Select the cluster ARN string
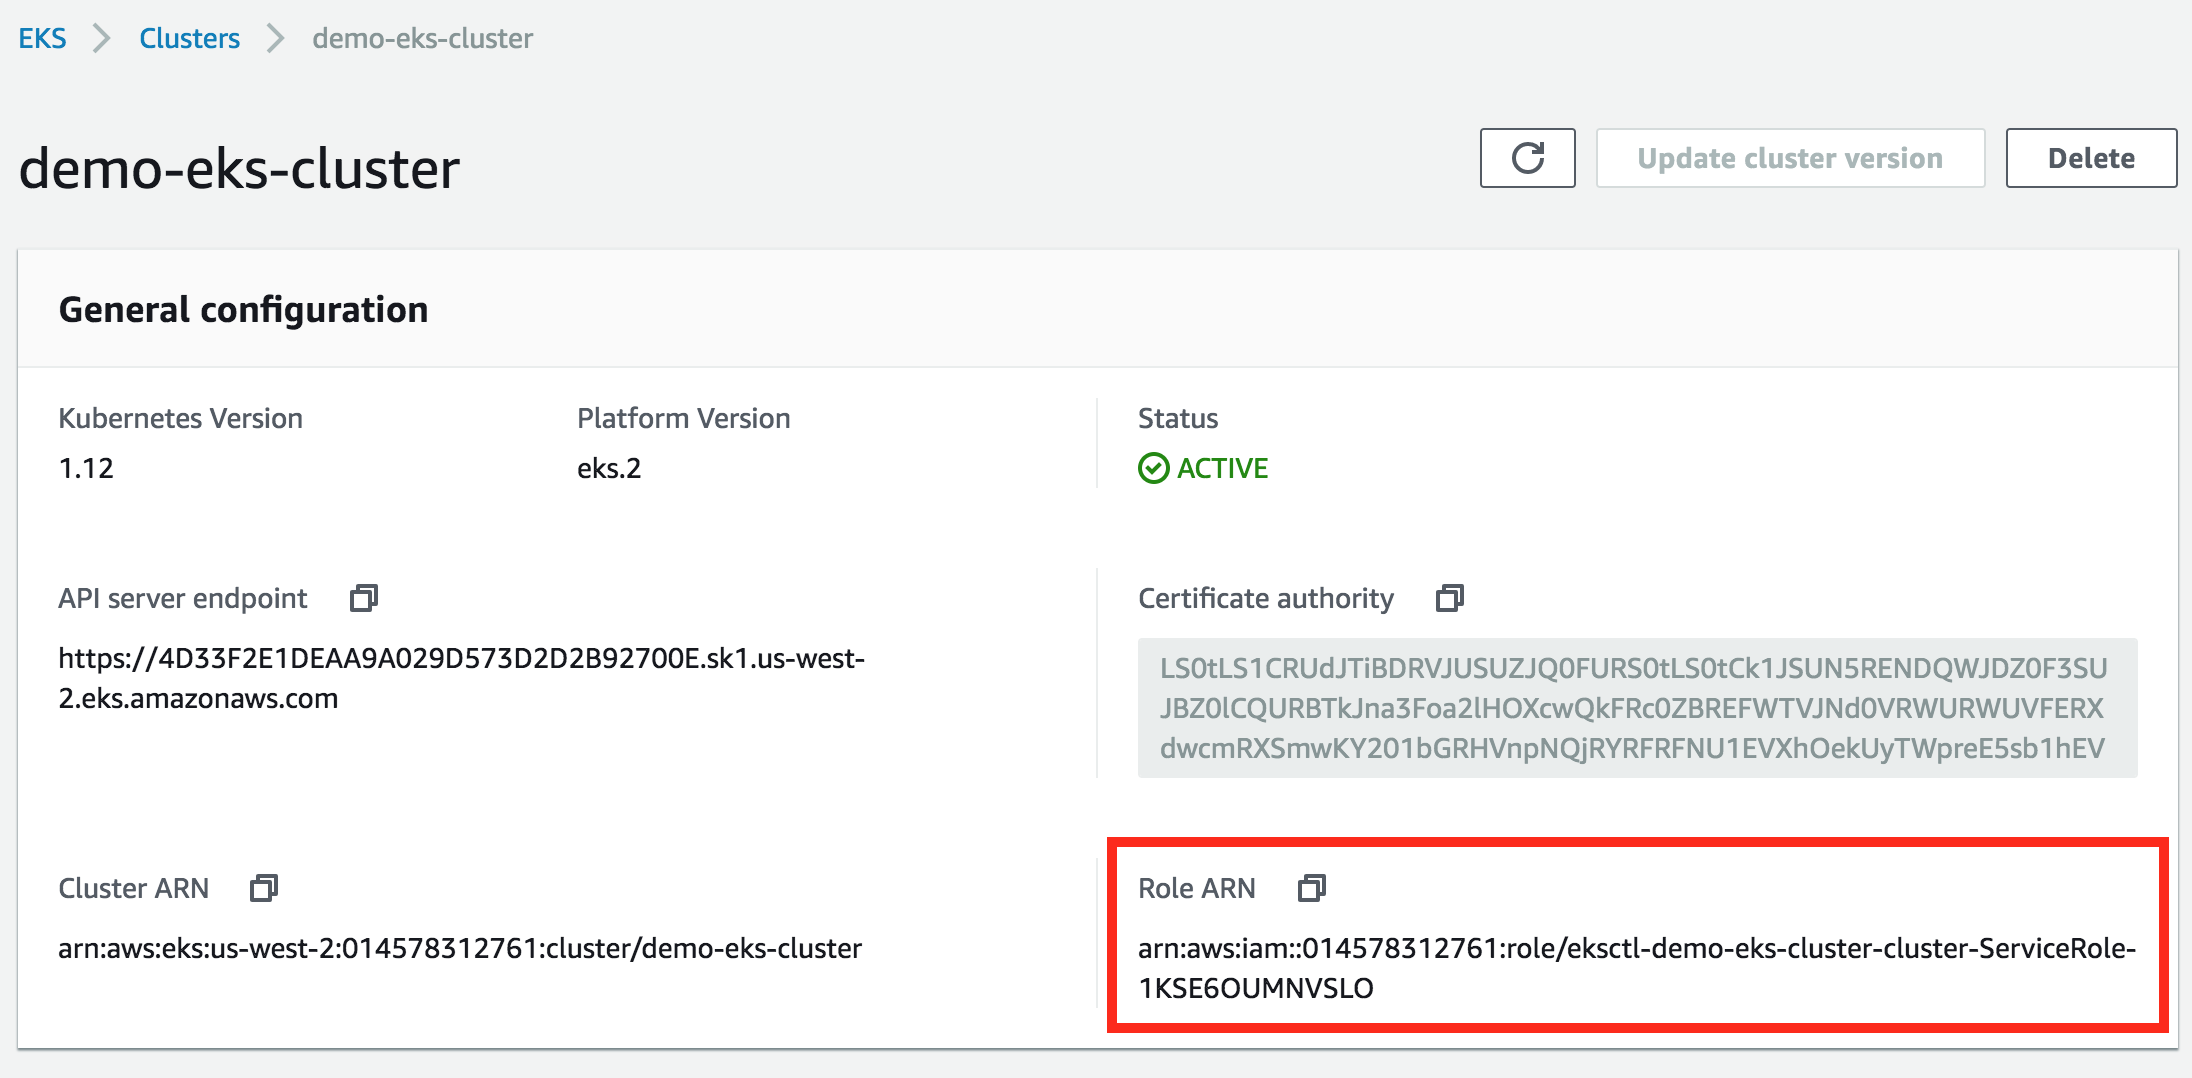Image resolution: width=2192 pixels, height=1078 pixels. point(460,948)
